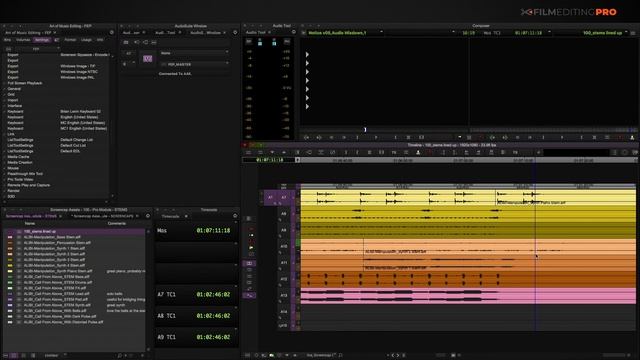Toggle the A10 track selector
Screen dimensions: 640x360
coord(284,247)
